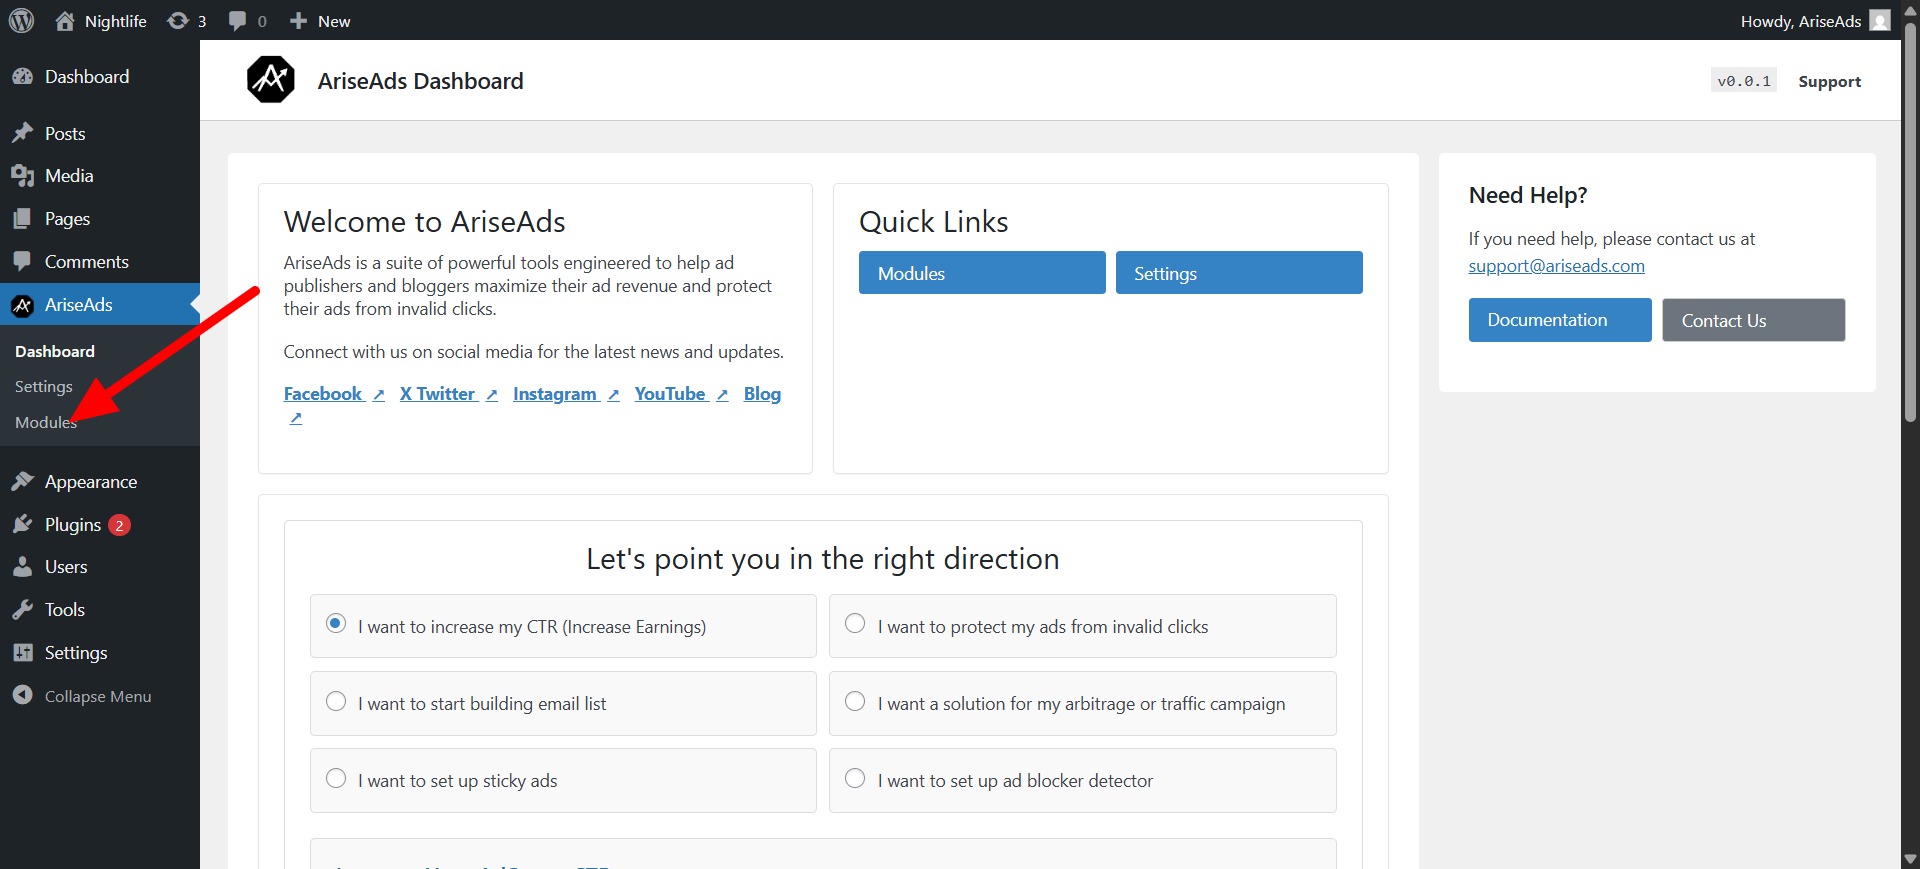Click external link arrow after Blog
The height and width of the screenshot is (869, 1920).
click(x=296, y=419)
